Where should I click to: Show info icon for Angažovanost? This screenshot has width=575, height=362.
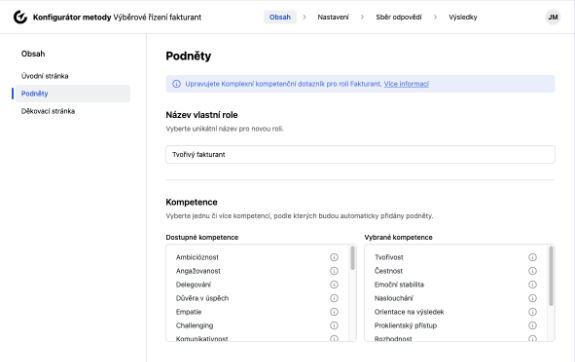pos(334,271)
